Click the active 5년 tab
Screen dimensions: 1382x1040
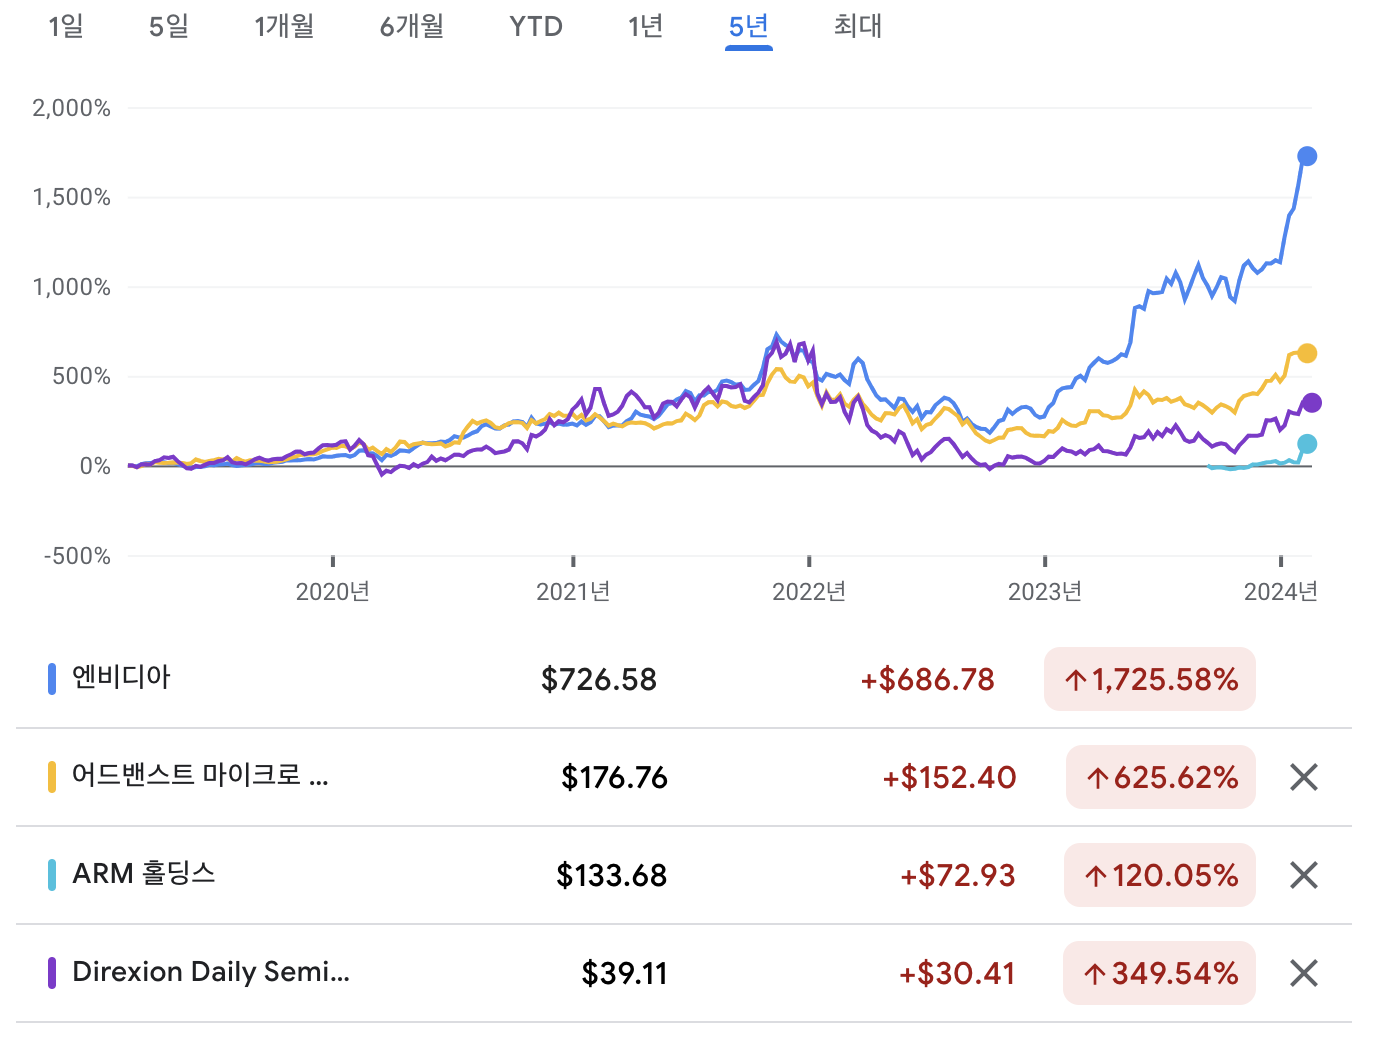click(x=749, y=26)
